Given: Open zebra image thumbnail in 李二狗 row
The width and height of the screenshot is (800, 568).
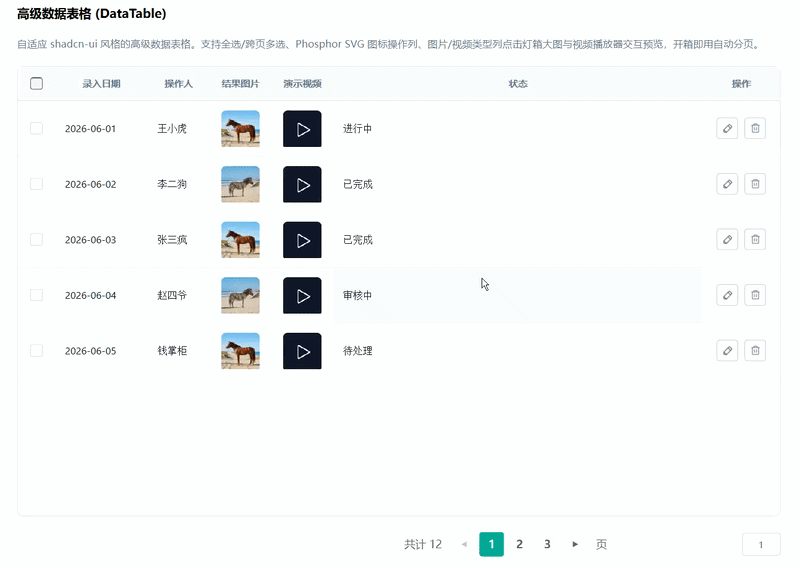Looking at the screenshot, I should [x=240, y=184].
